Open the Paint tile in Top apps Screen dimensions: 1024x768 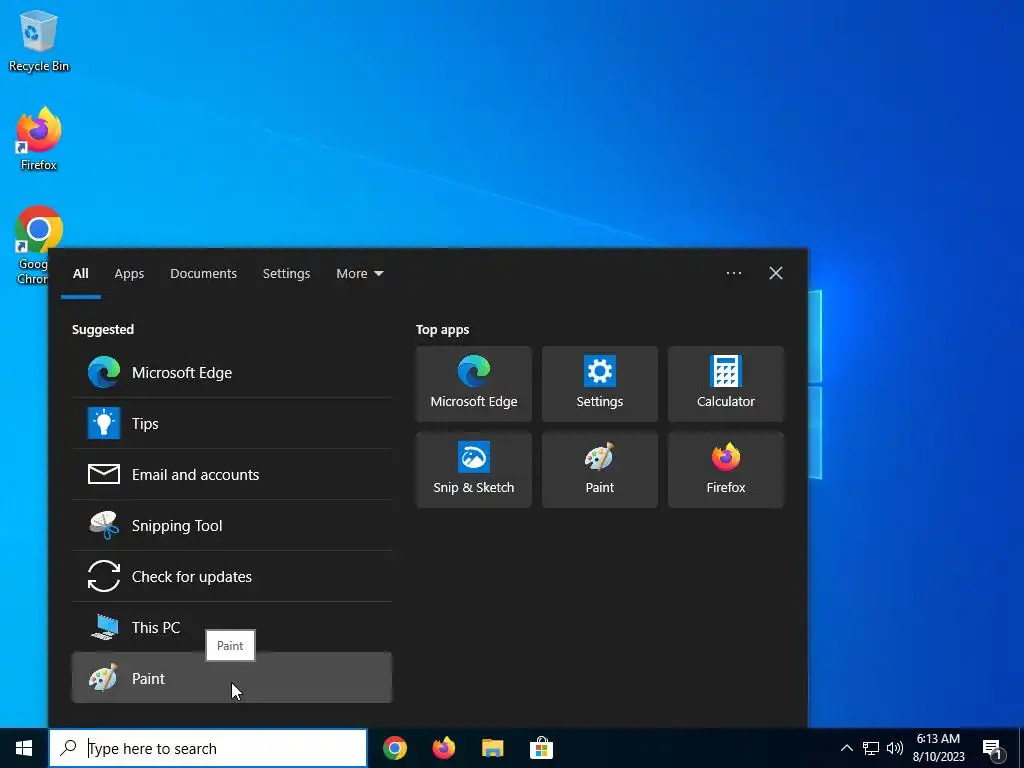click(x=600, y=470)
